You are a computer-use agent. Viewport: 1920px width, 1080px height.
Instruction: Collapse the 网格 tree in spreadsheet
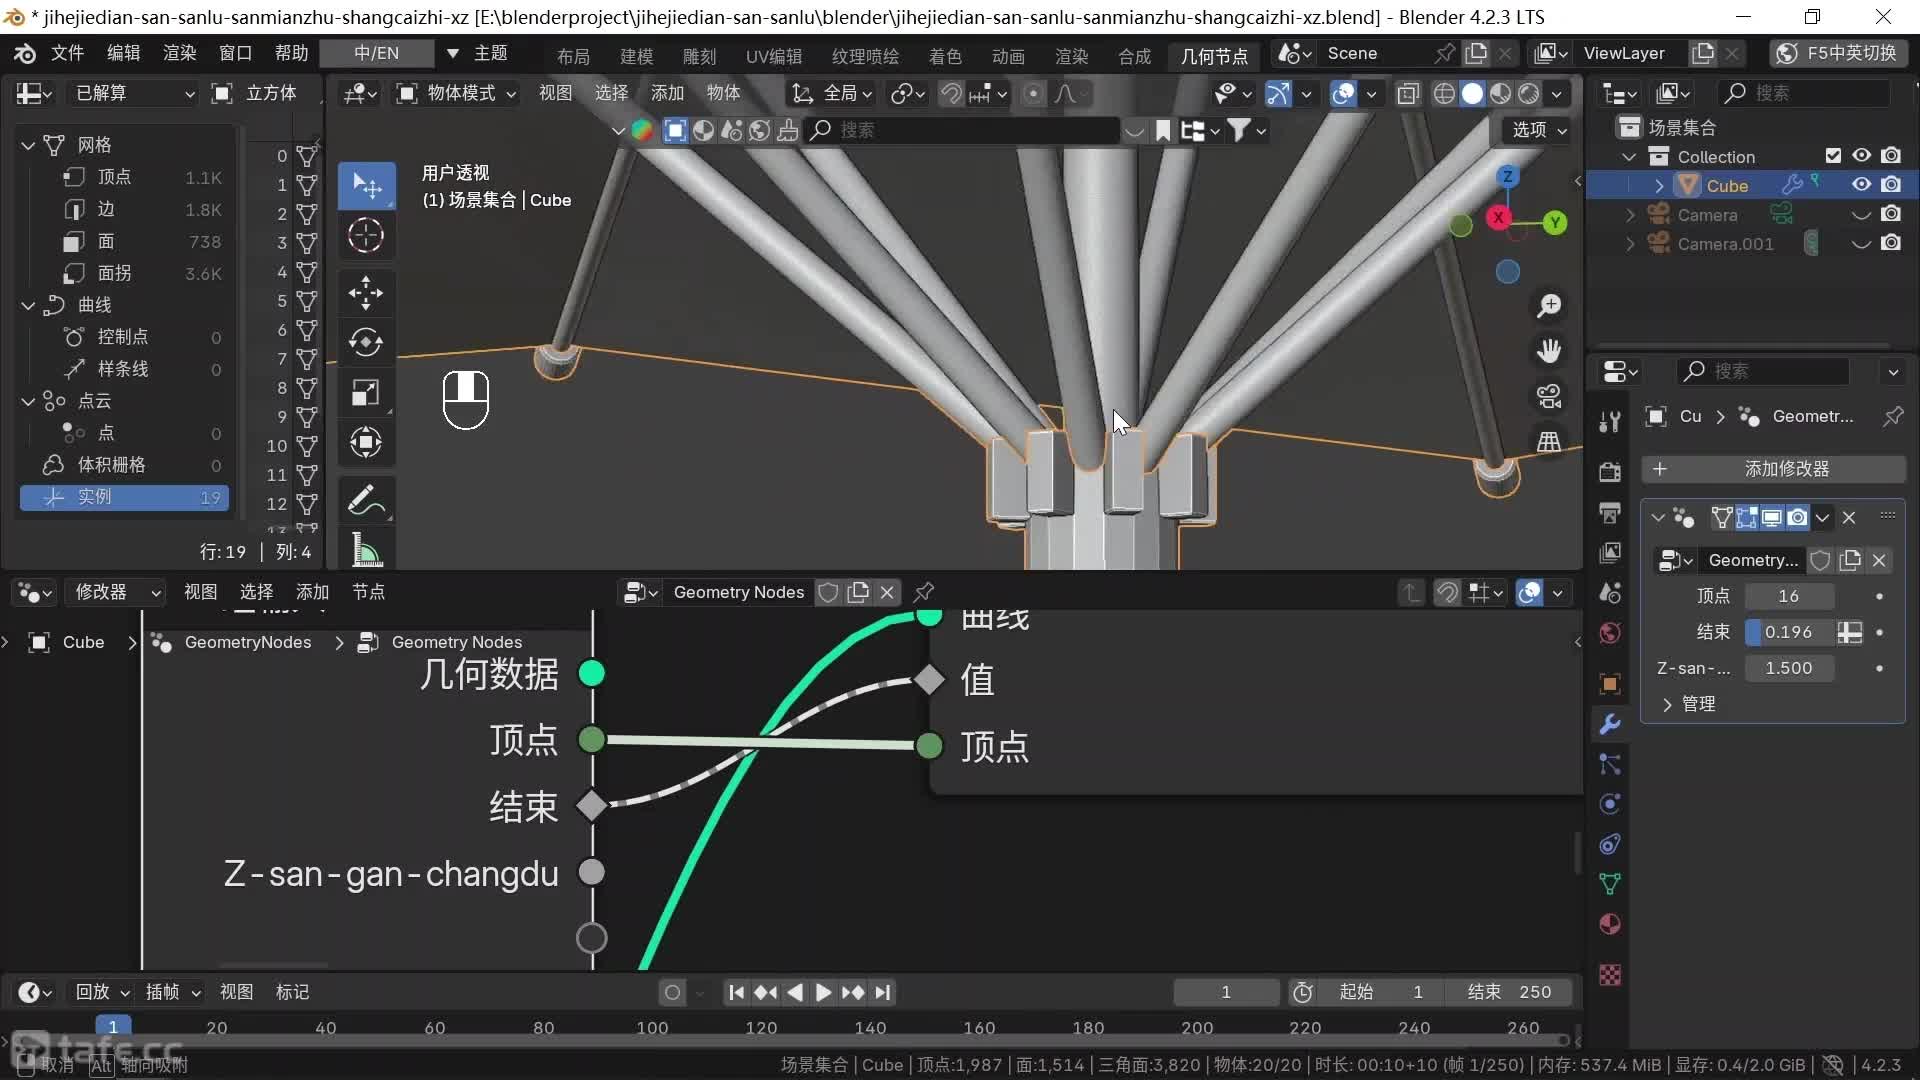tap(28, 145)
